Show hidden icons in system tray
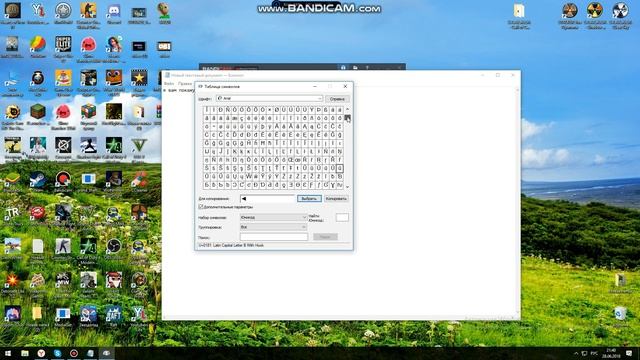 (576, 353)
